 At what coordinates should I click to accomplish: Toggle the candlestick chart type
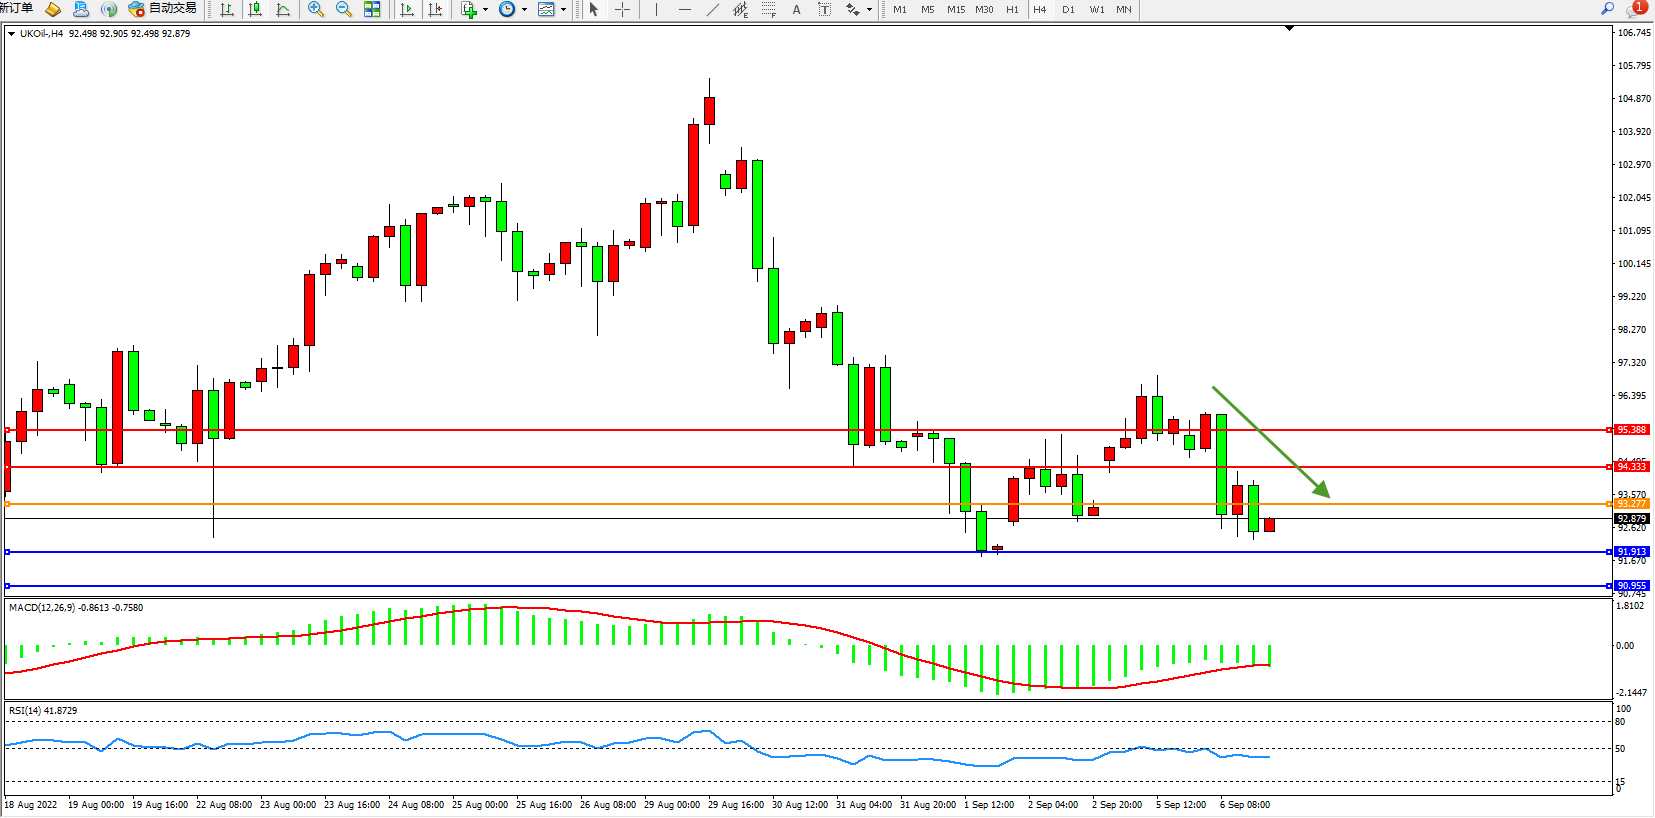click(255, 9)
